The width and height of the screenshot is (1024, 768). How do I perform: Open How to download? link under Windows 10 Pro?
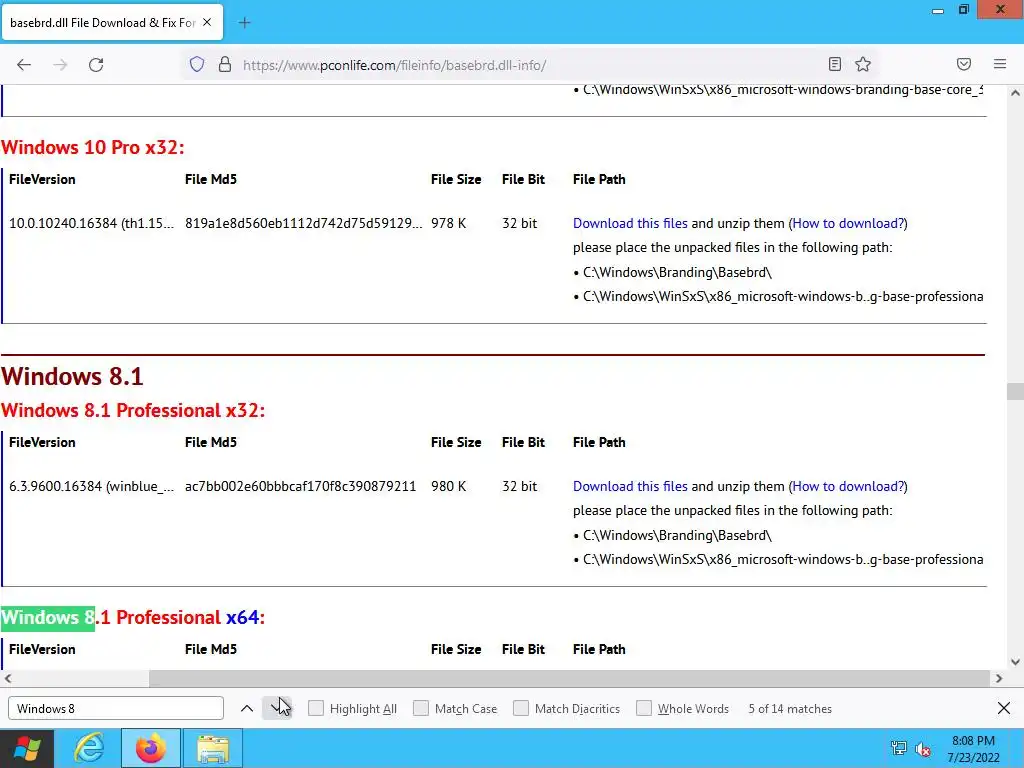848,223
